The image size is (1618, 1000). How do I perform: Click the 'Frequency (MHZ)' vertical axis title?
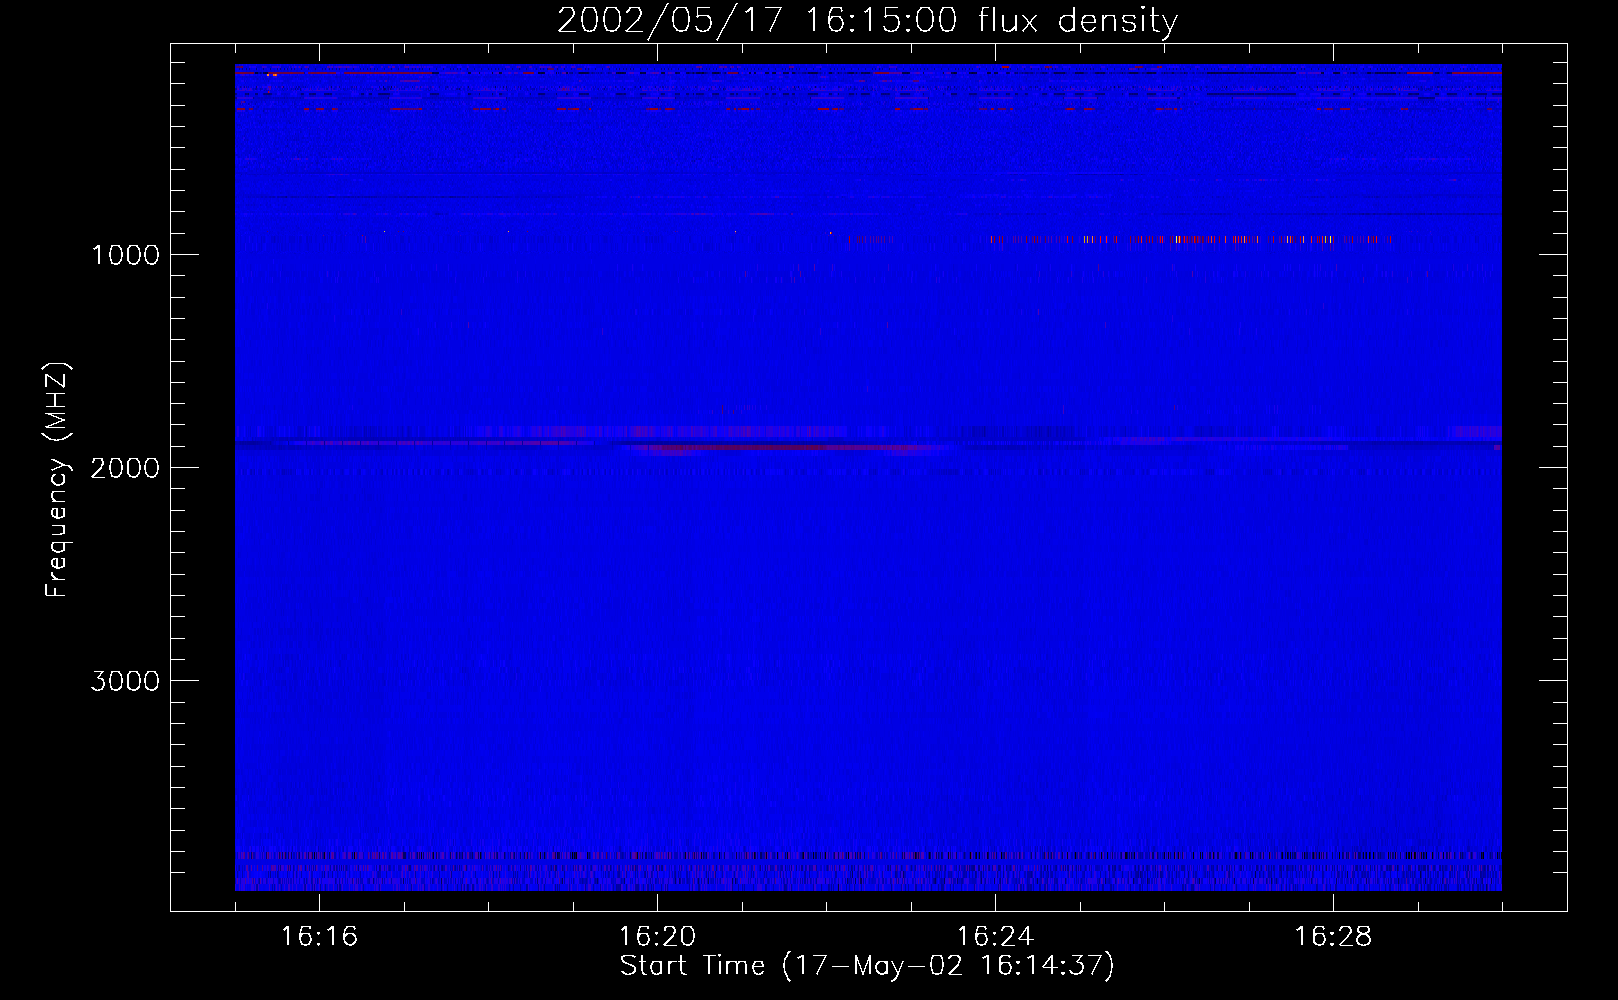click(x=57, y=480)
